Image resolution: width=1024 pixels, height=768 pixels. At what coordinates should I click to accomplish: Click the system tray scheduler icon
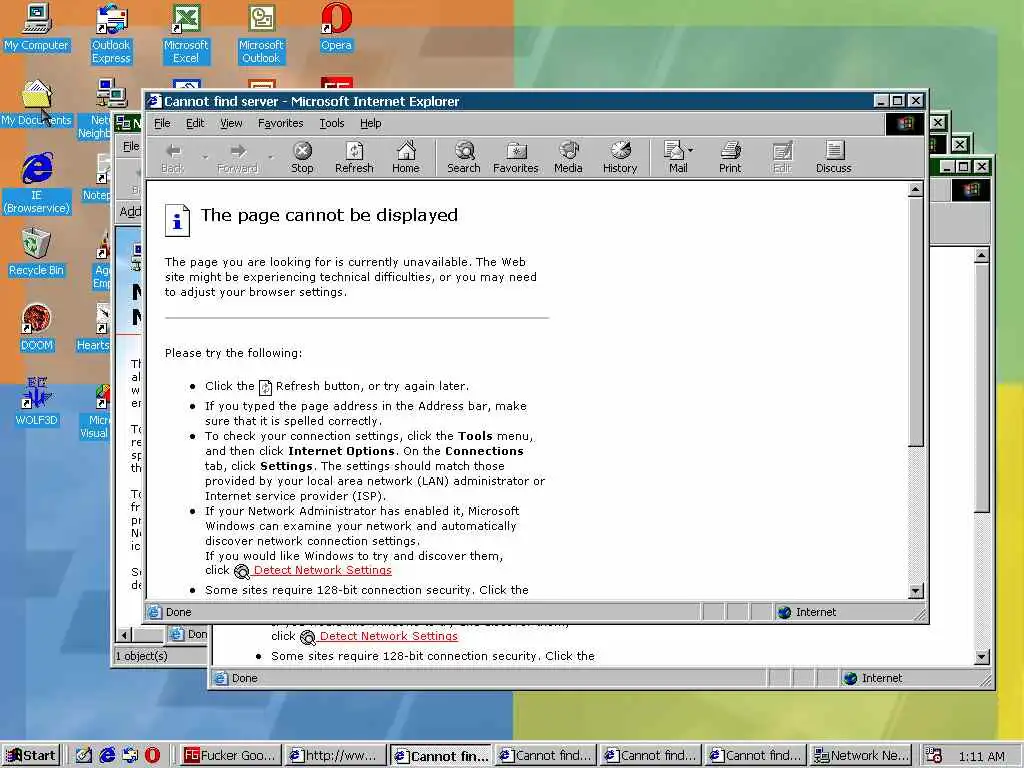point(934,756)
